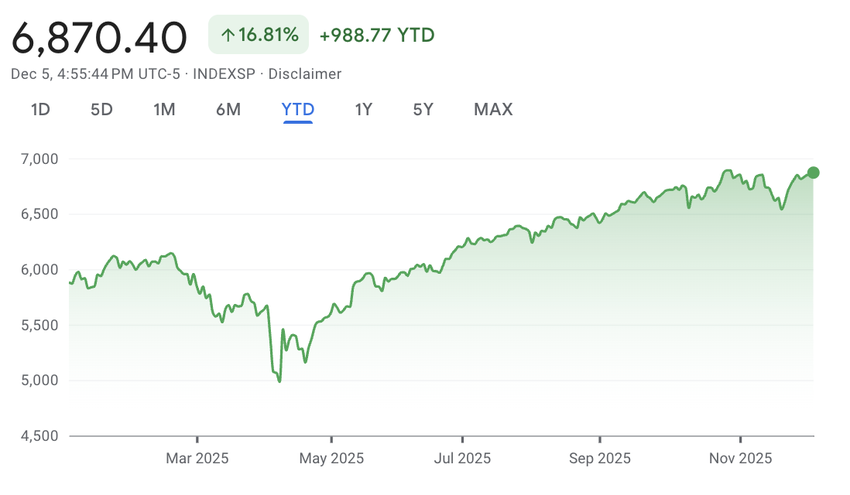
Task: Switch to the 1D range tab
Action: pyautogui.click(x=40, y=109)
